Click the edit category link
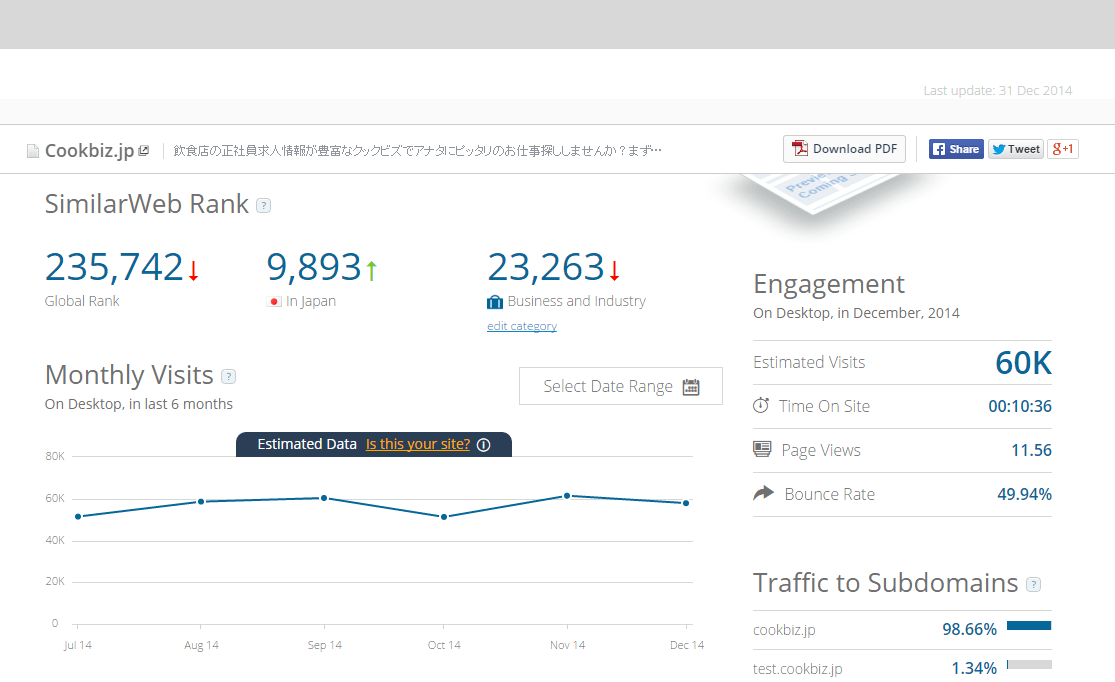 pyautogui.click(x=522, y=326)
